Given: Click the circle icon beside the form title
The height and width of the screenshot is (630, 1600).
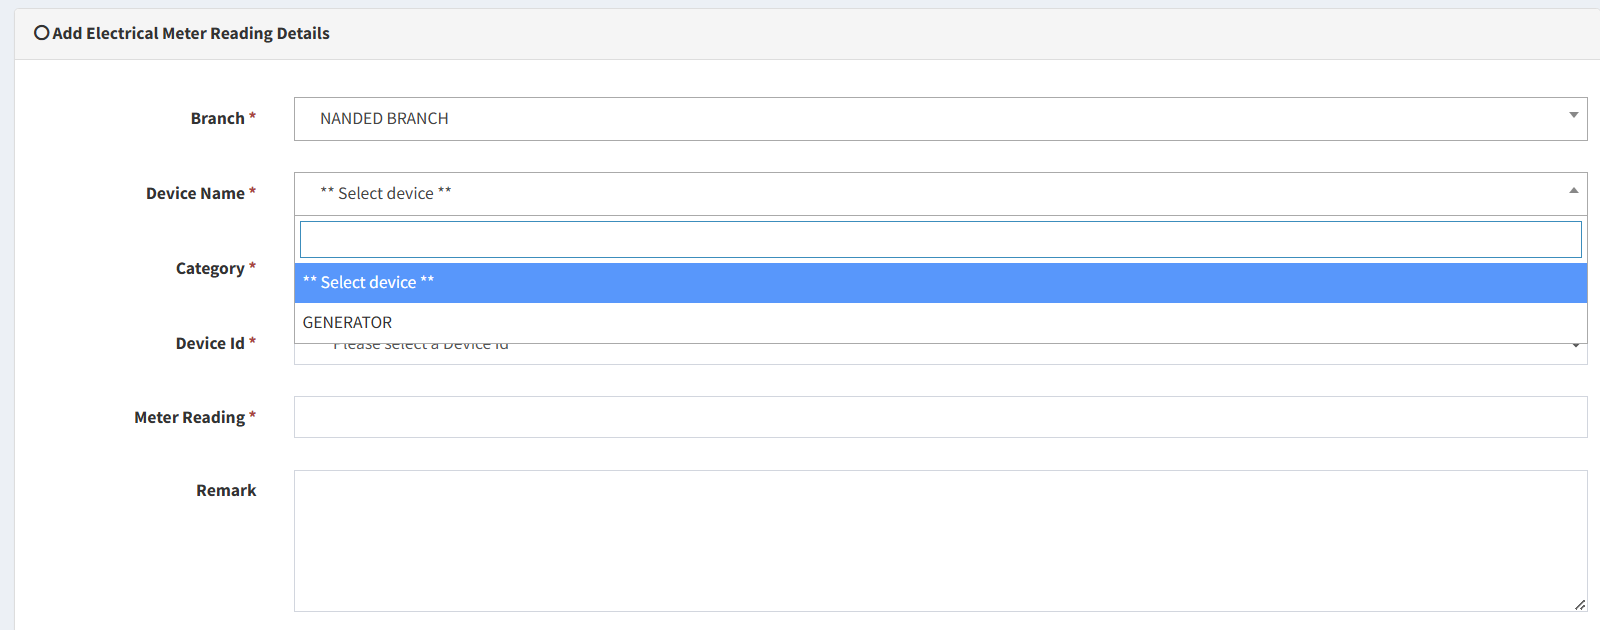Looking at the screenshot, I should pos(41,33).
